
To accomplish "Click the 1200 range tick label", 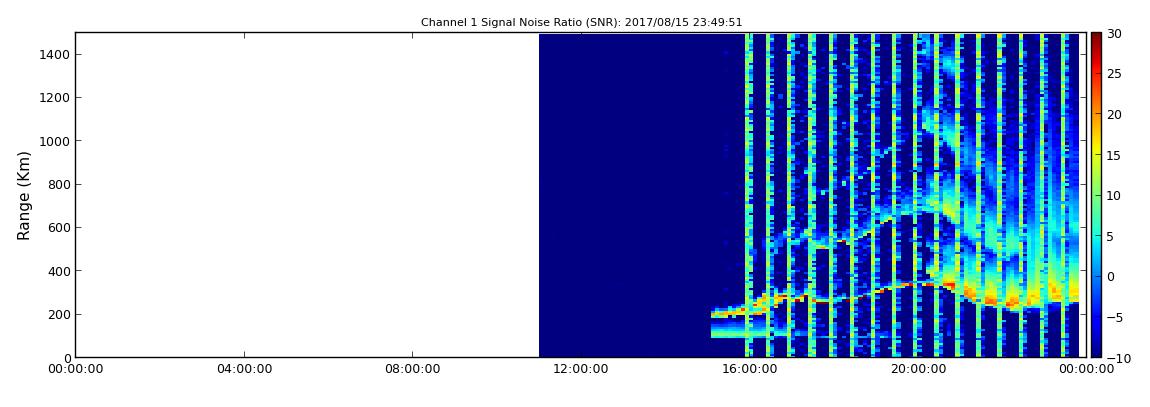I will (55, 98).
